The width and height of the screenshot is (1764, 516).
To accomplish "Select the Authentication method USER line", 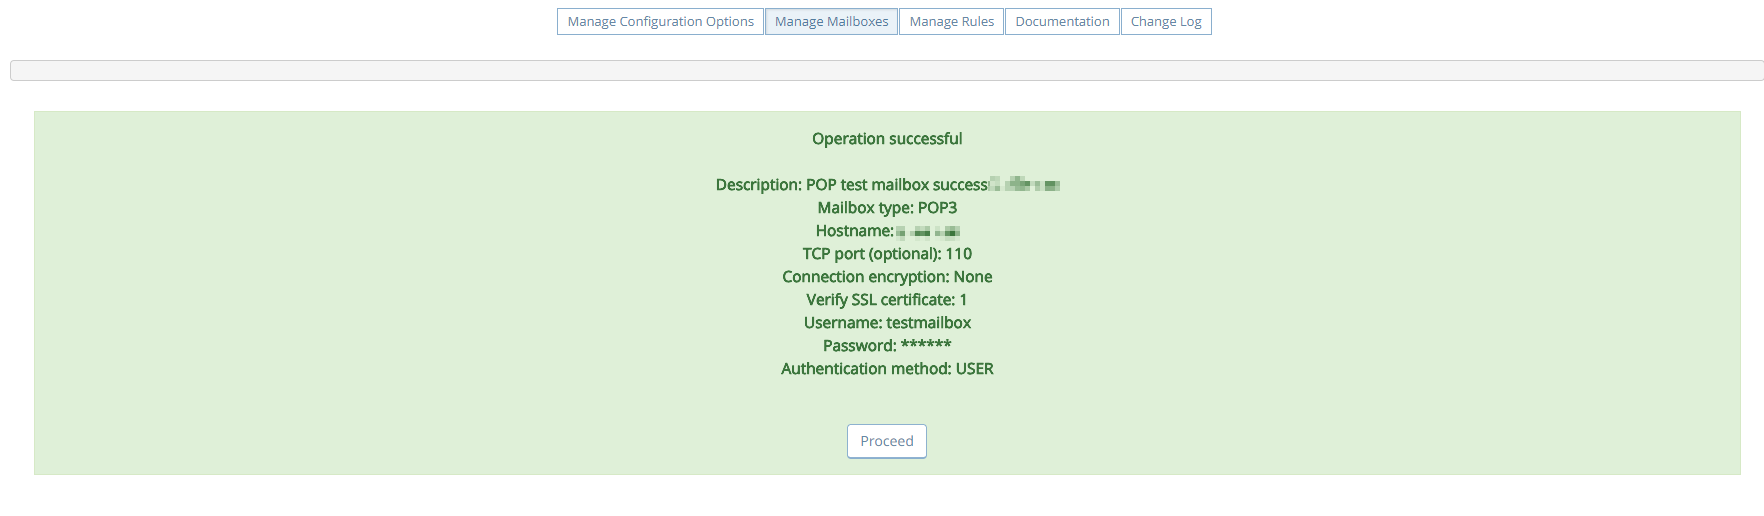I will [887, 369].
